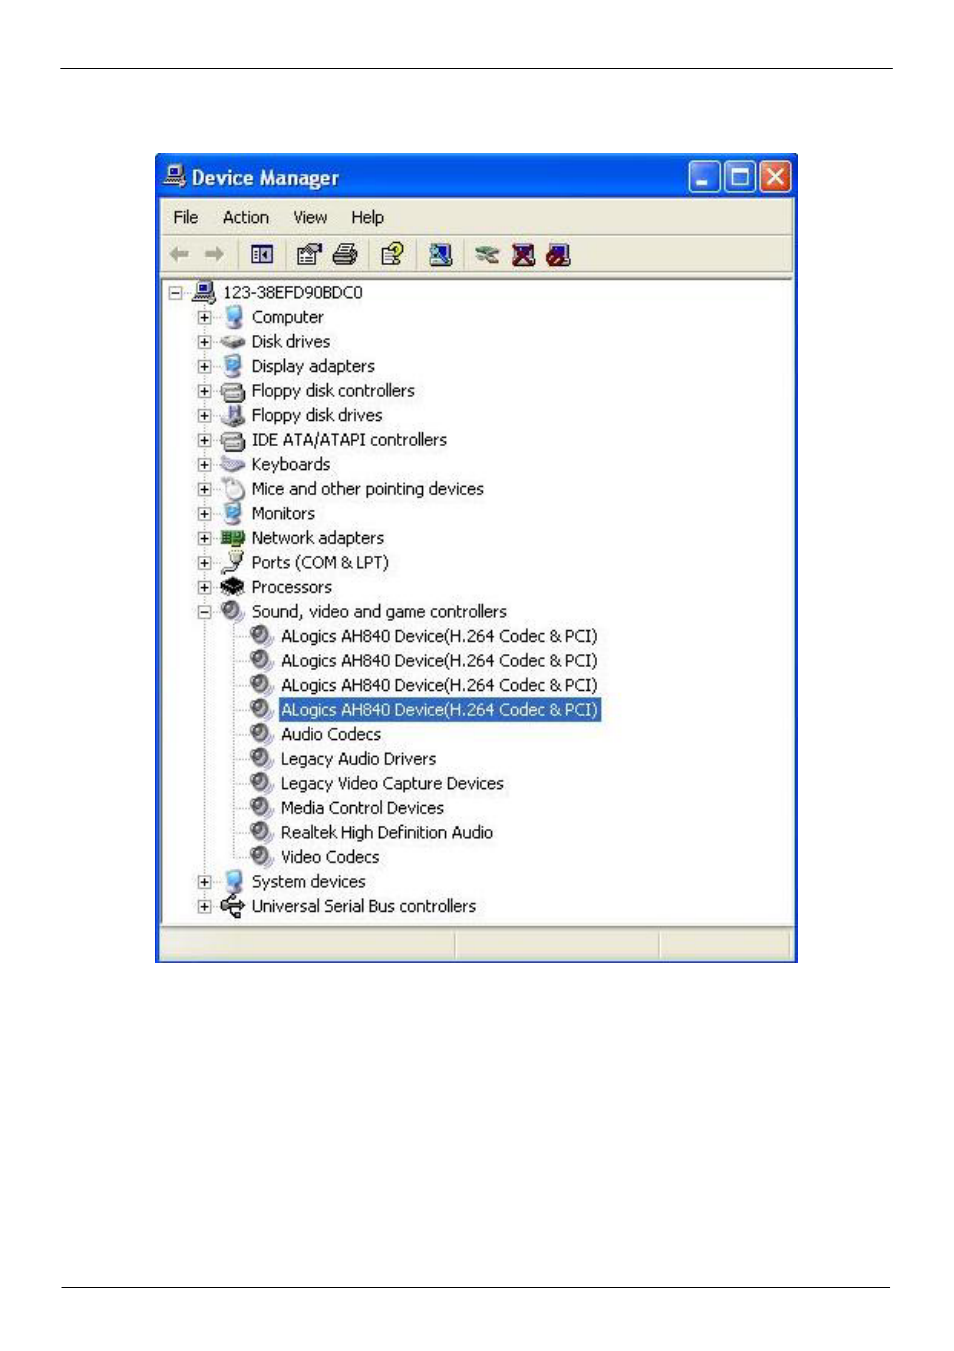The width and height of the screenshot is (954, 1351).
Task: Select the highlighted ALogics AH840 Device entry
Action: (439, 710)
